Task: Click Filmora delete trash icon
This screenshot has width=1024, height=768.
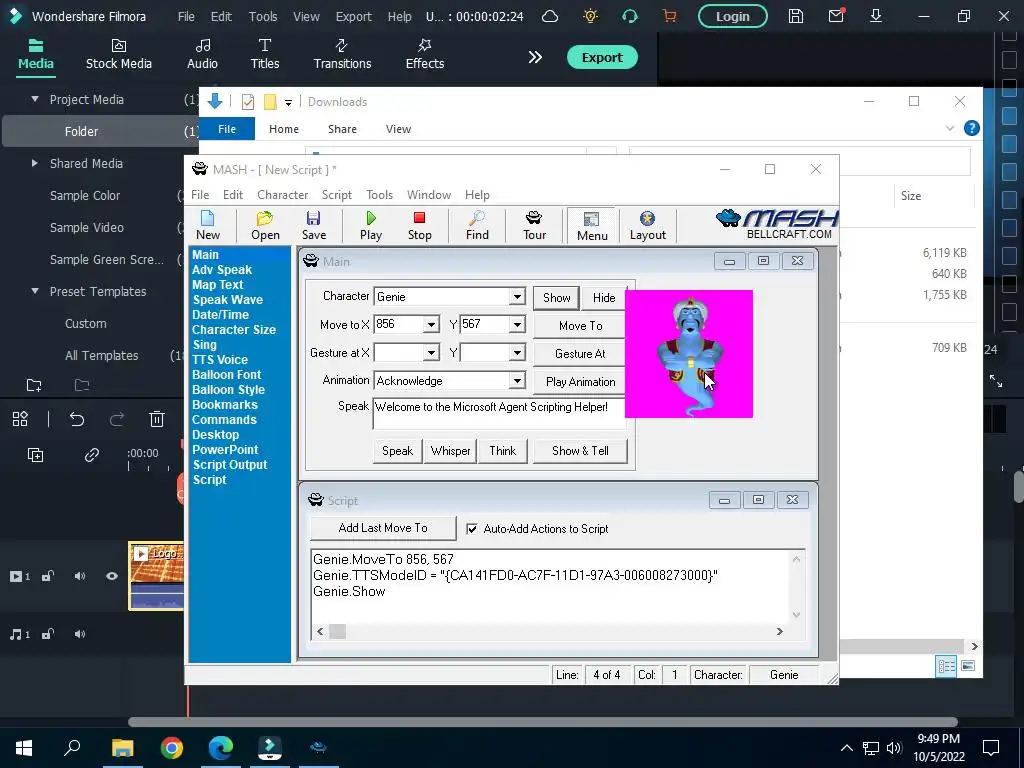Action: point(157,419)
